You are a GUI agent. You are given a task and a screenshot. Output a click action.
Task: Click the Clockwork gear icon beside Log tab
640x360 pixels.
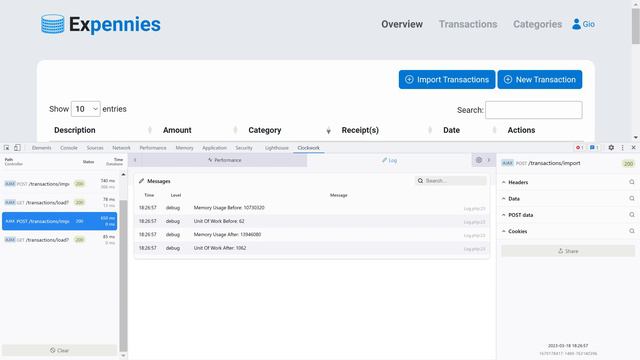[x=479, y=160]
